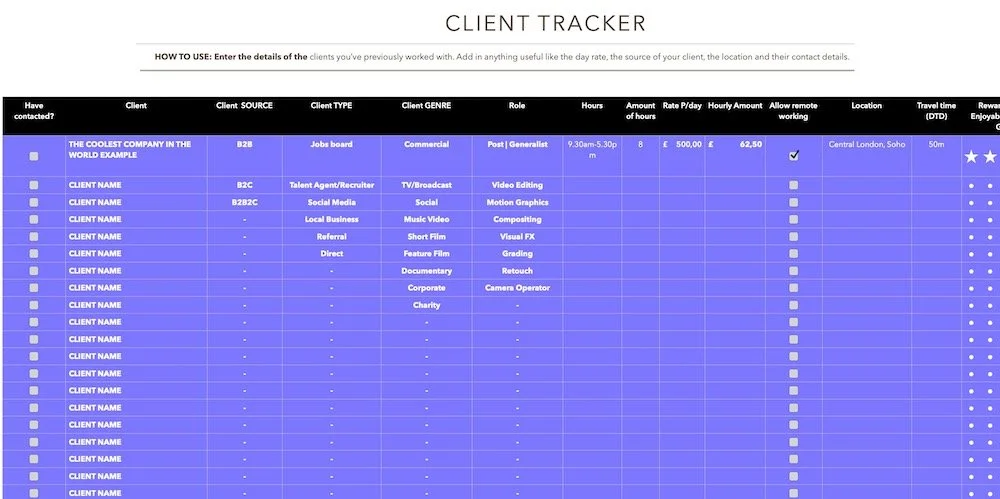Select the 'Local Business' type cell

pyautogui.click(x=331, y=220)
